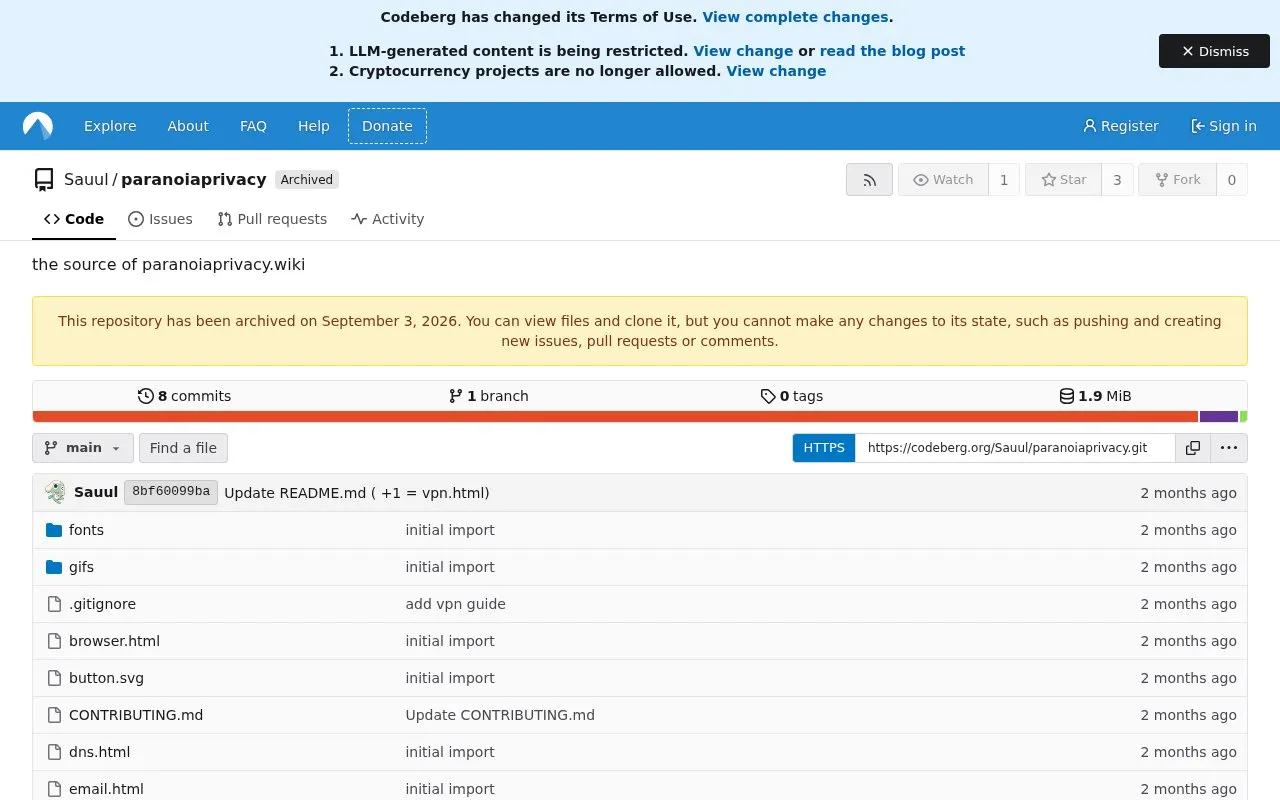Click the Sign in link
Image resolution: width=1280 pixels, height=800 pixels.
(x=1224, y=126)
